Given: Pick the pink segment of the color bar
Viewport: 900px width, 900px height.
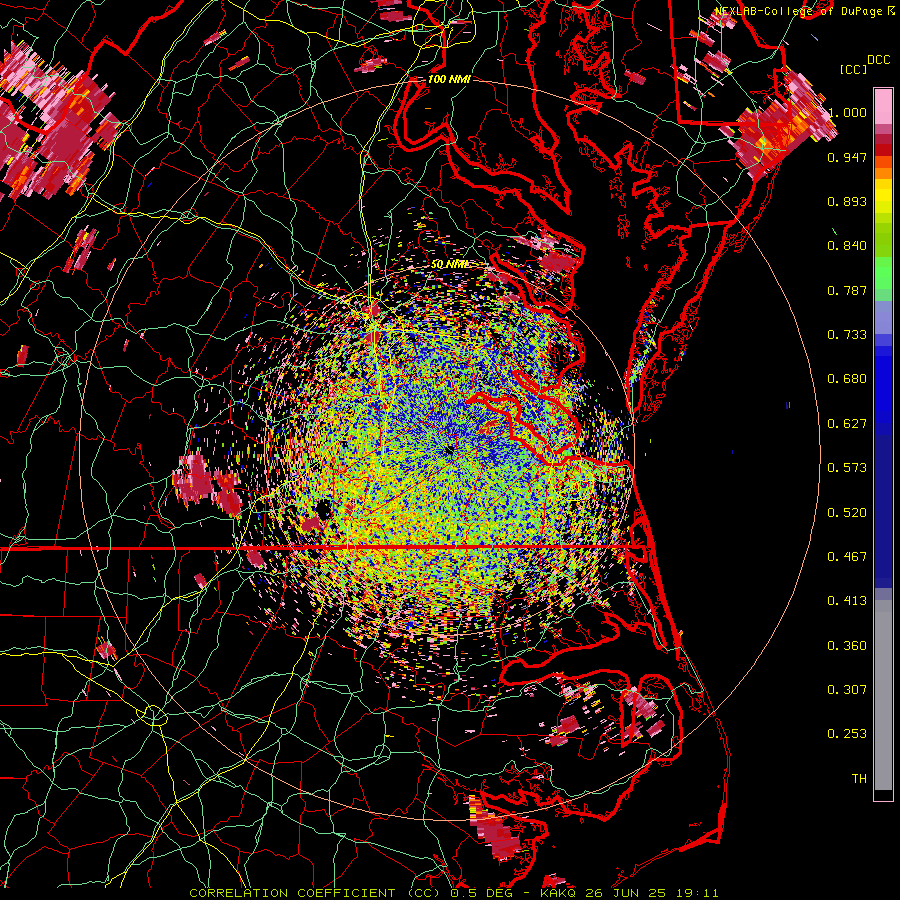Looking at the screenshot, I should (x=883, y=106).
